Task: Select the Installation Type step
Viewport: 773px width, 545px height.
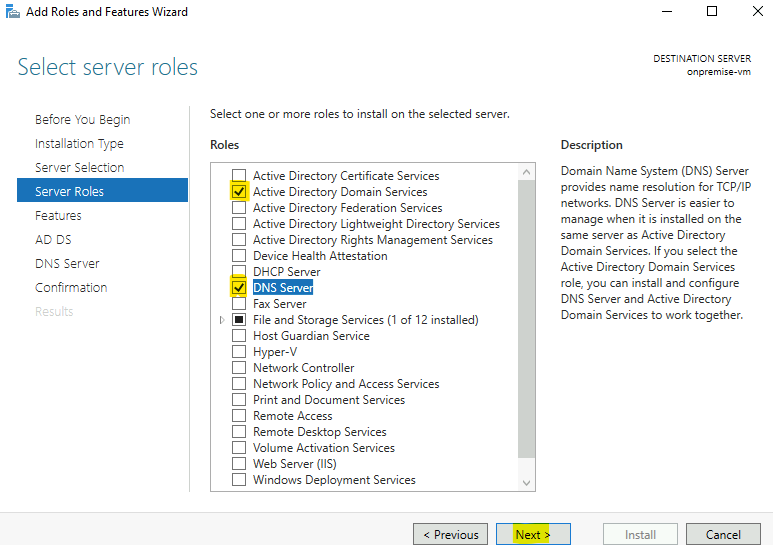Action: pyautogui.click(x=79, y=143)
